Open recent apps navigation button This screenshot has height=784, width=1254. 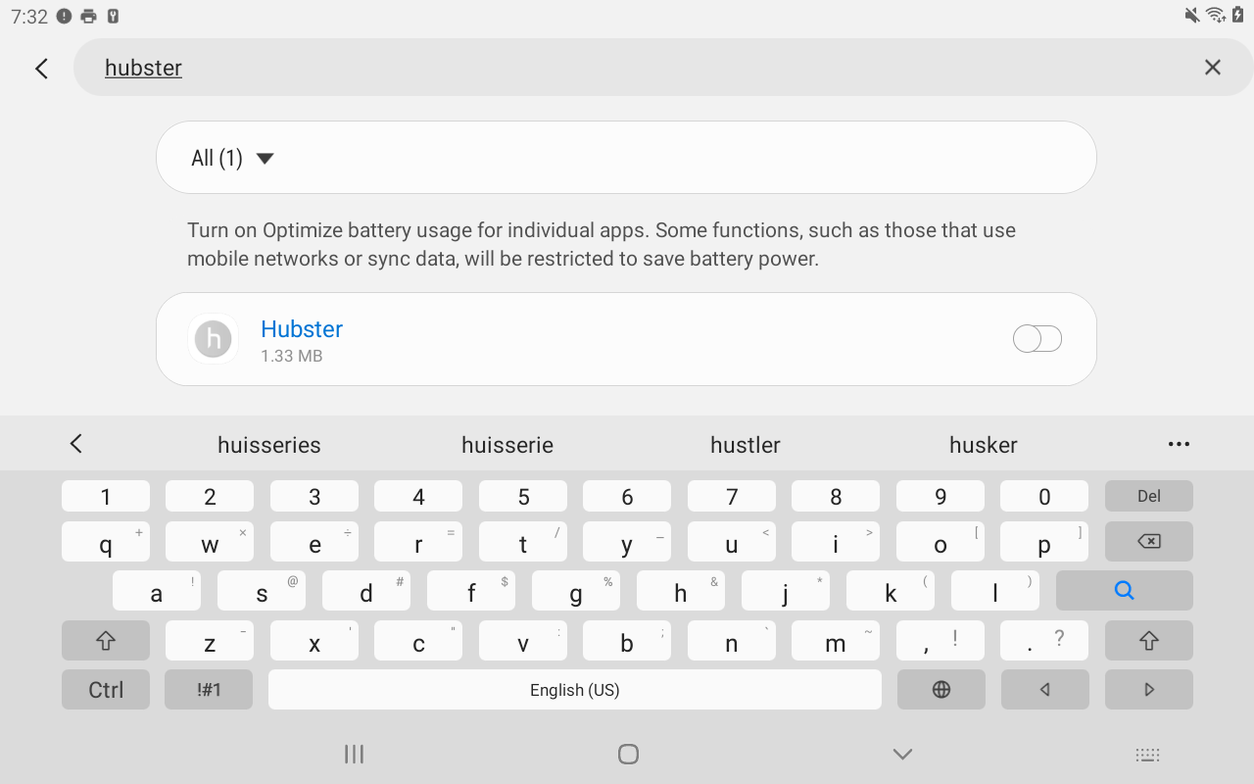pos(354,754)
